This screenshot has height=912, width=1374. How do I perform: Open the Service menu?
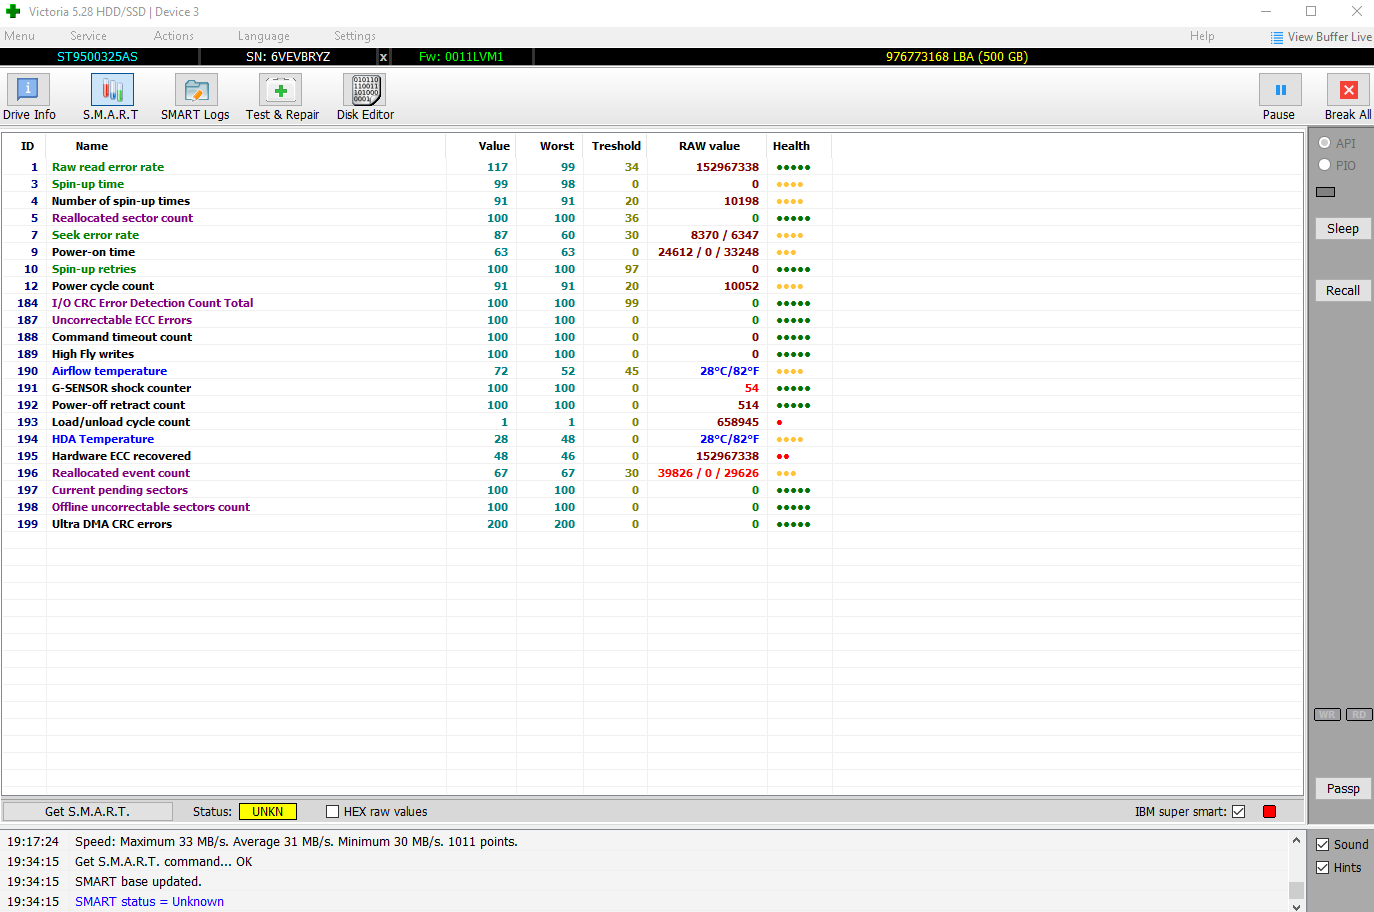coord(88,36)
